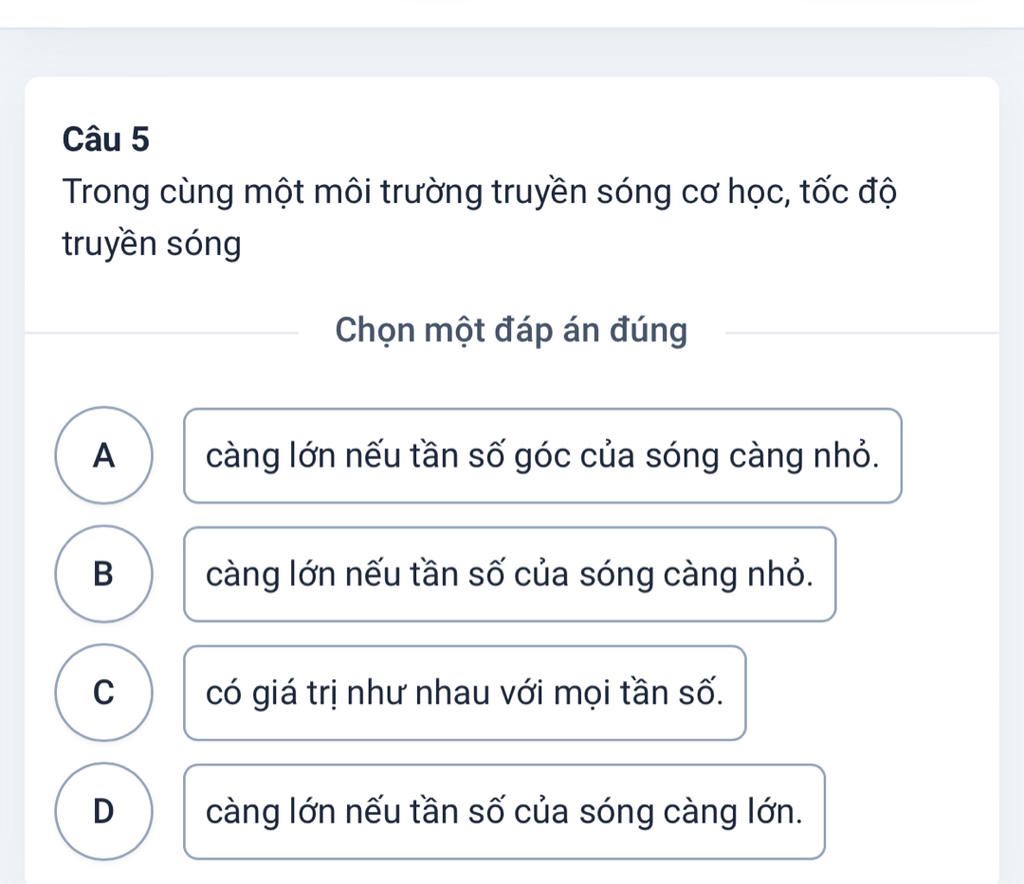Mark the round D option button
This screenshot has height=884, width=1024.
point(104,812)
